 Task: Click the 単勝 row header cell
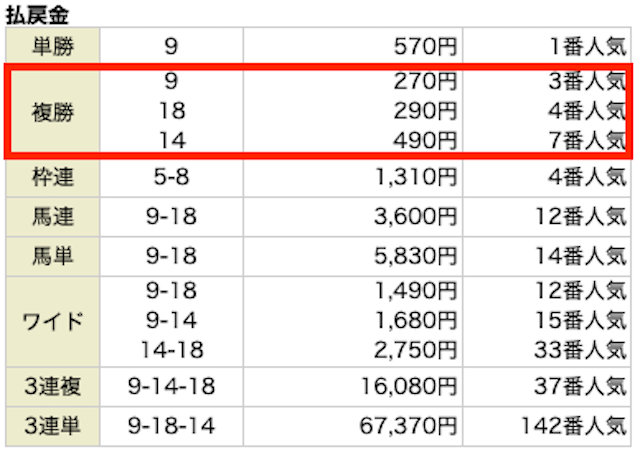click(53, 46)
